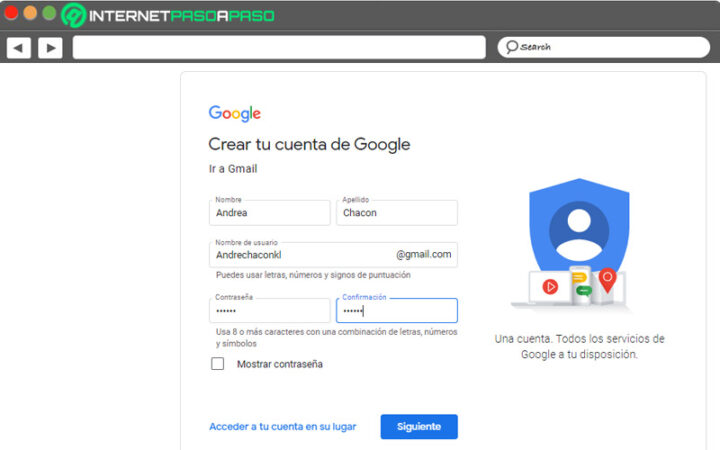Focus the Apellido field containing Chacon
Screen dimensions: 720x450
click(397, 213)
